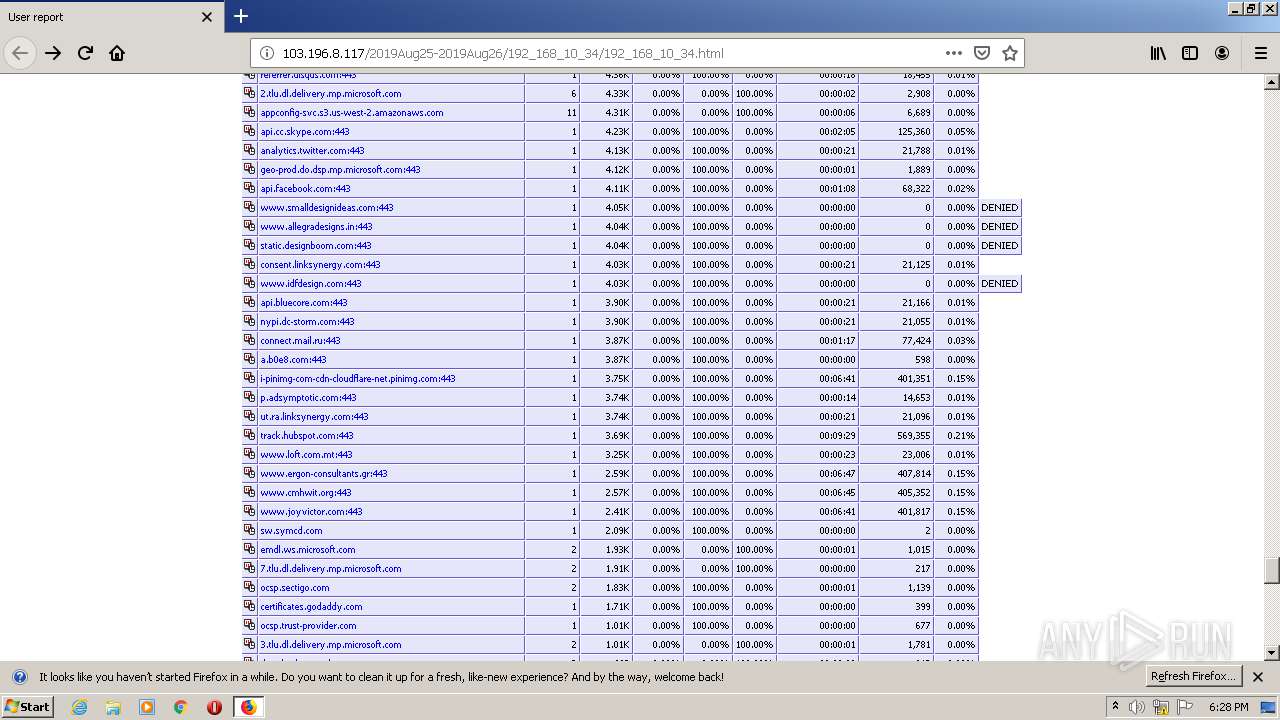This screenshot has height=720, width=1280.
Task: Open report icon beside certificates.godaddy.com
Action: pyautogui.click(x=250, y=606)
